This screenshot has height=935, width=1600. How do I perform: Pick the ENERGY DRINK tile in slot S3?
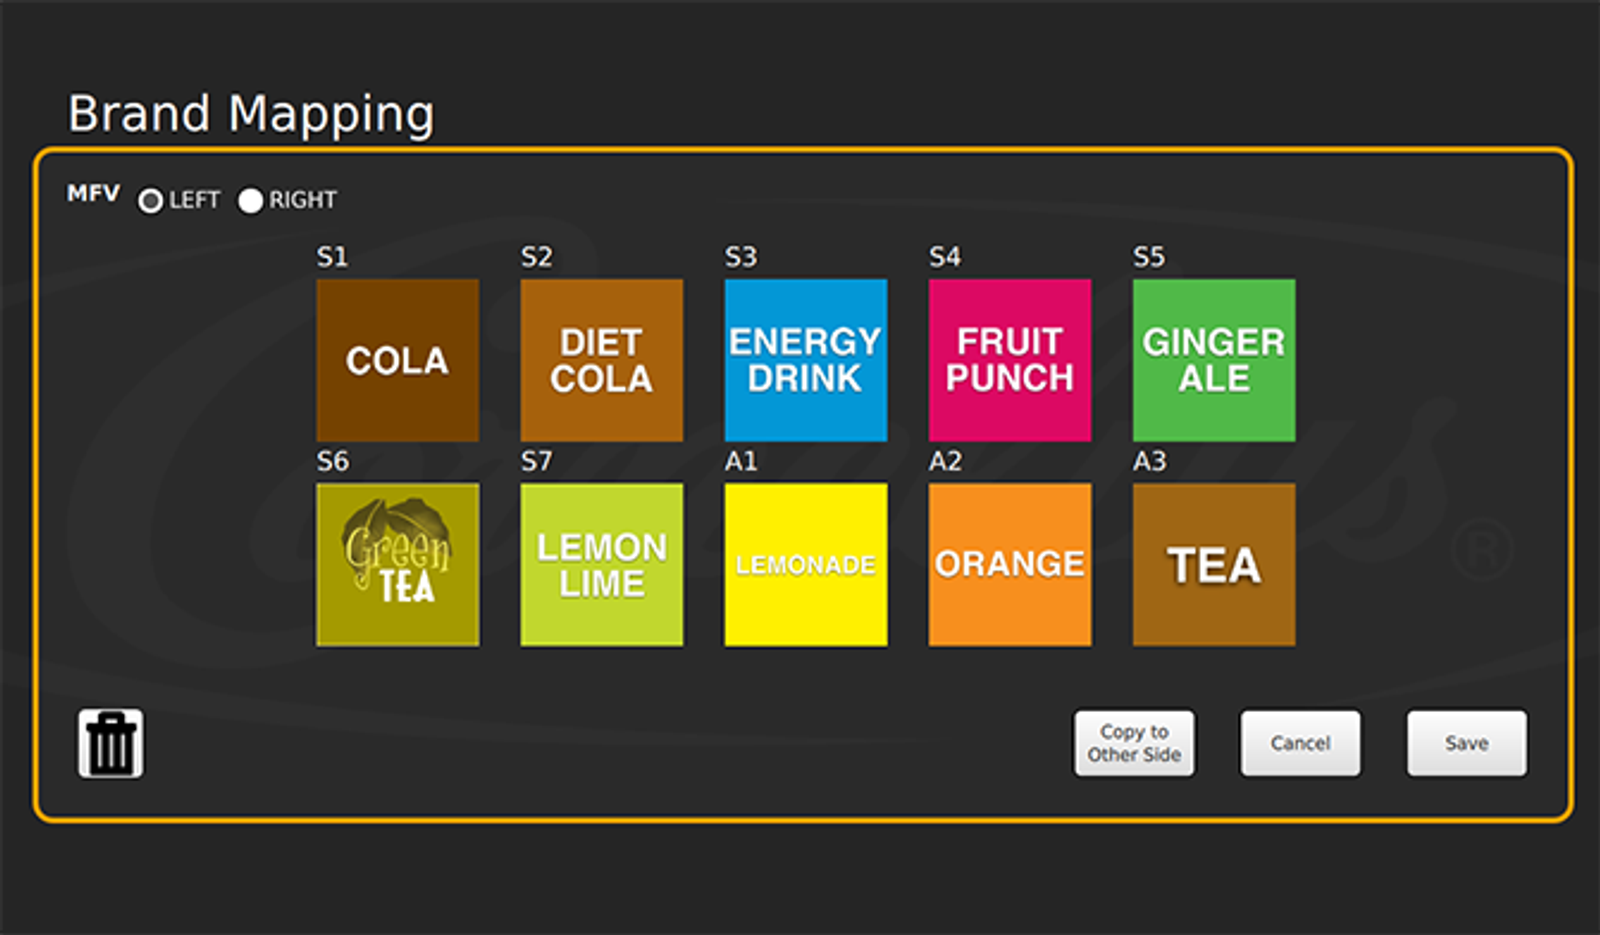click(805, 360)
